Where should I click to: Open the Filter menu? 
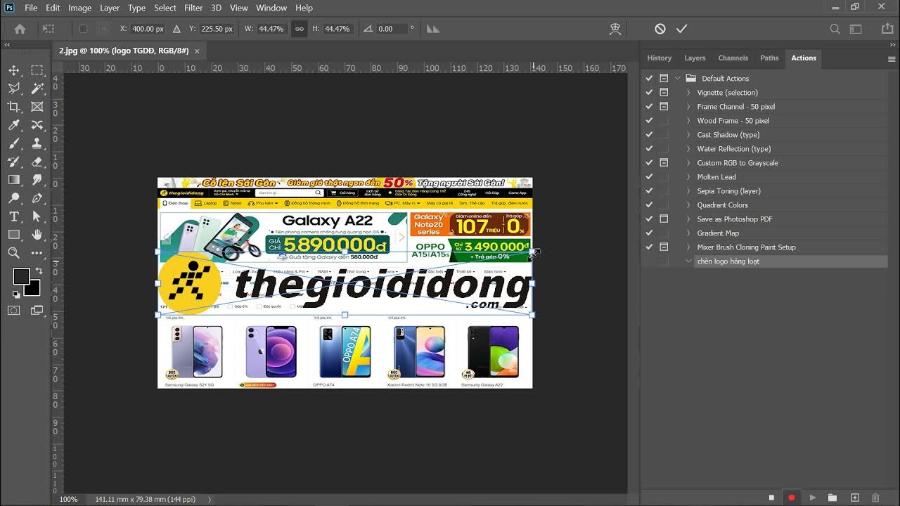(193, 8)
